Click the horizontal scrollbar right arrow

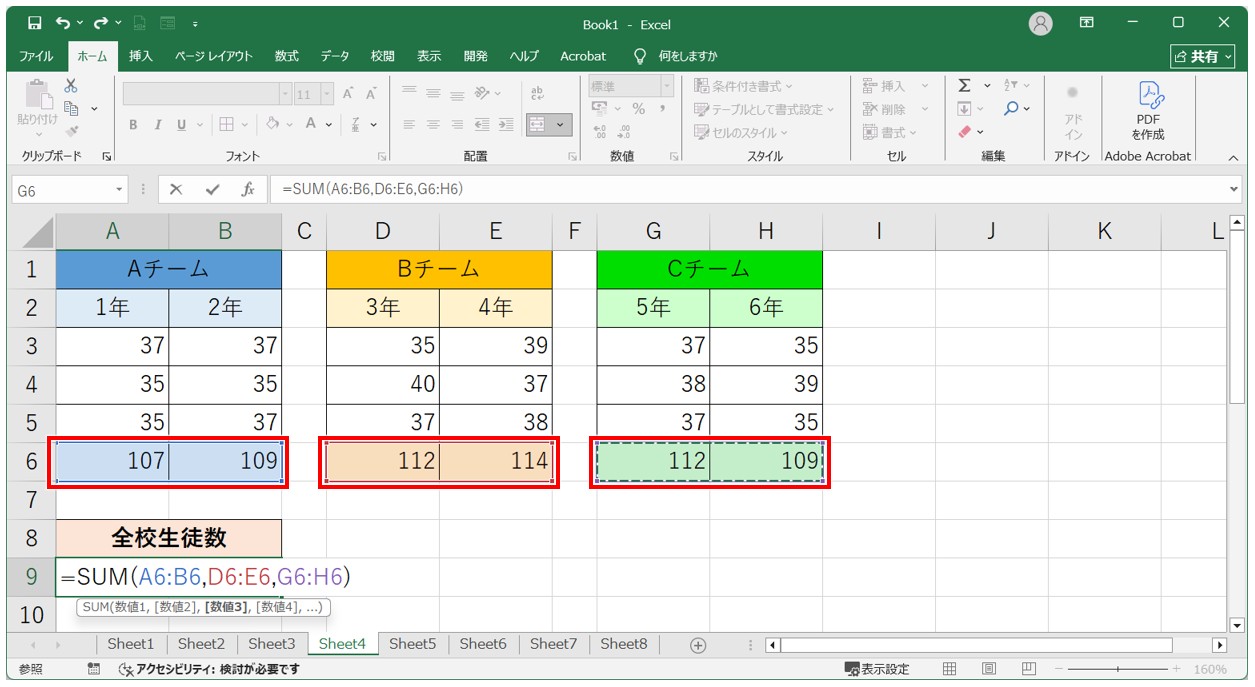pos(1219,645)
